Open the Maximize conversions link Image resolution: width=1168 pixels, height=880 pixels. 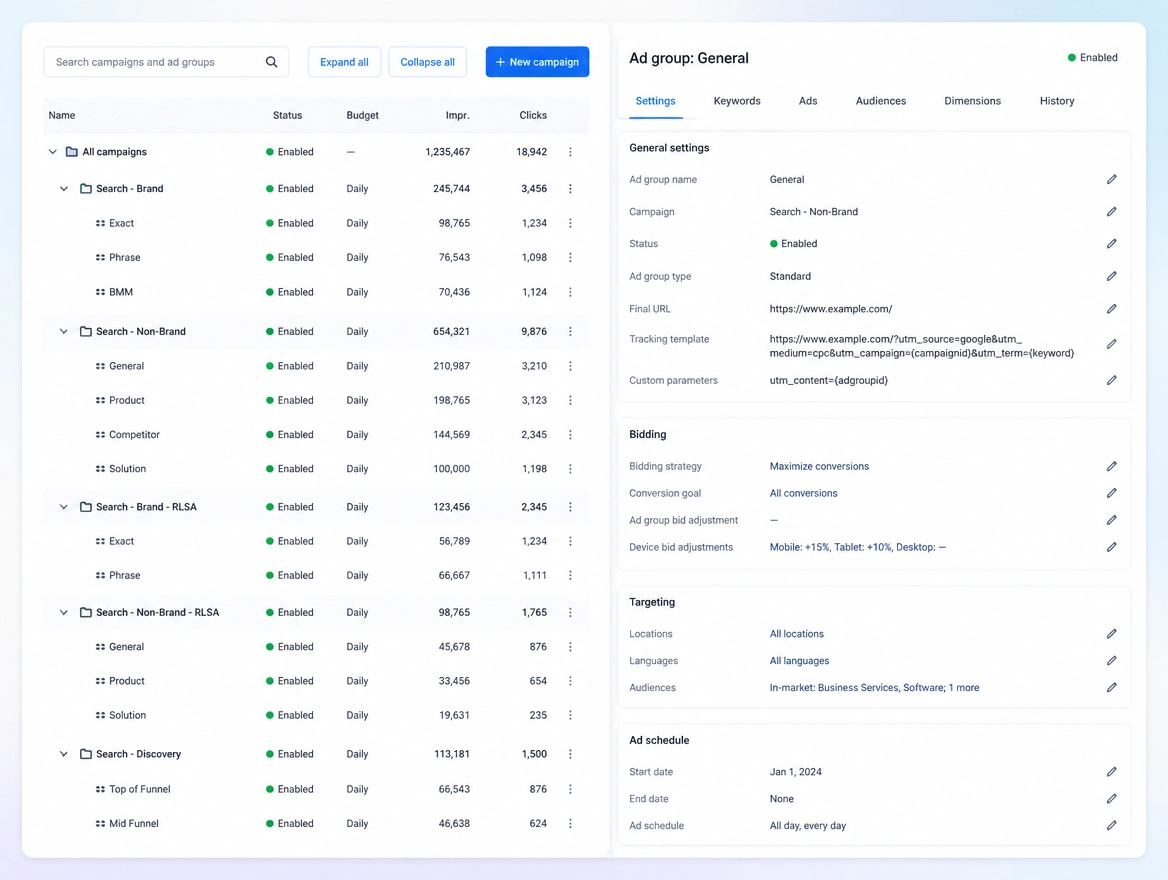819,466
